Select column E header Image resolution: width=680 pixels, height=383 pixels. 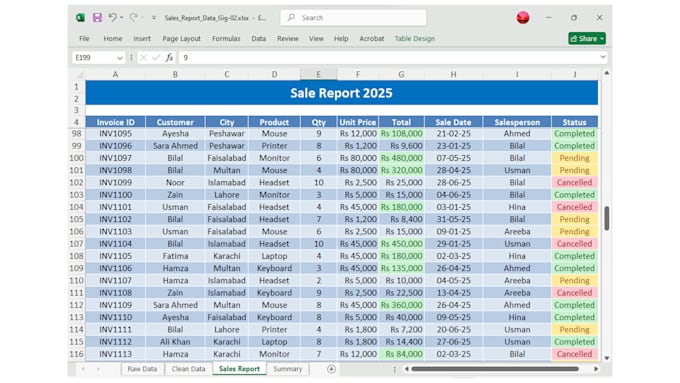coord(318,75)
